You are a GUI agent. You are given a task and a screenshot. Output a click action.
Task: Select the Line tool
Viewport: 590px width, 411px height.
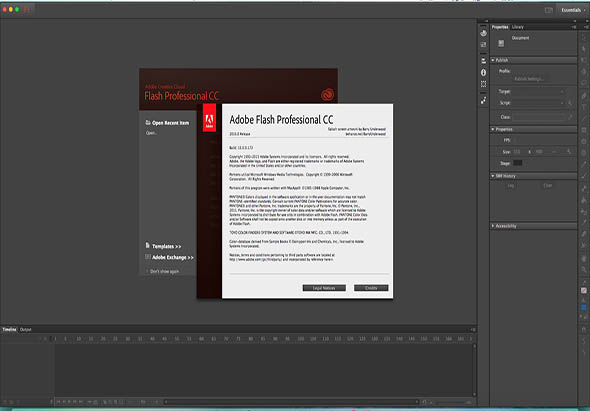coord(584,119)
